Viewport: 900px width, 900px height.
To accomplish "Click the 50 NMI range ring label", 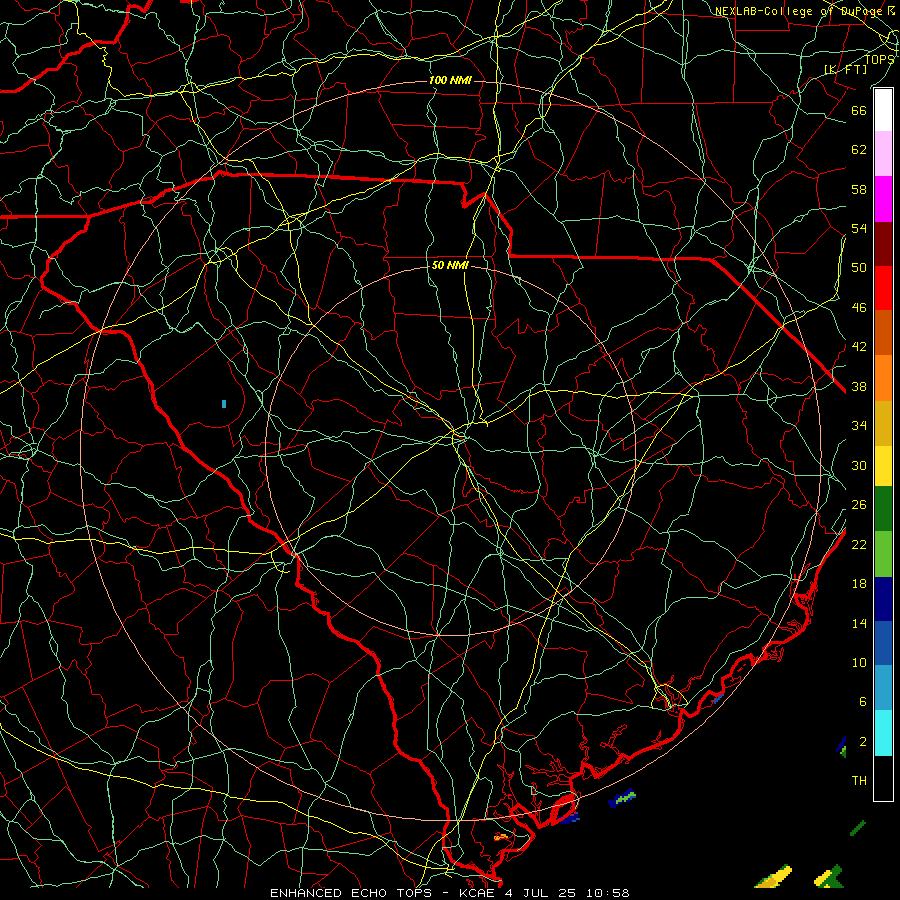I will tap(450, 265).
